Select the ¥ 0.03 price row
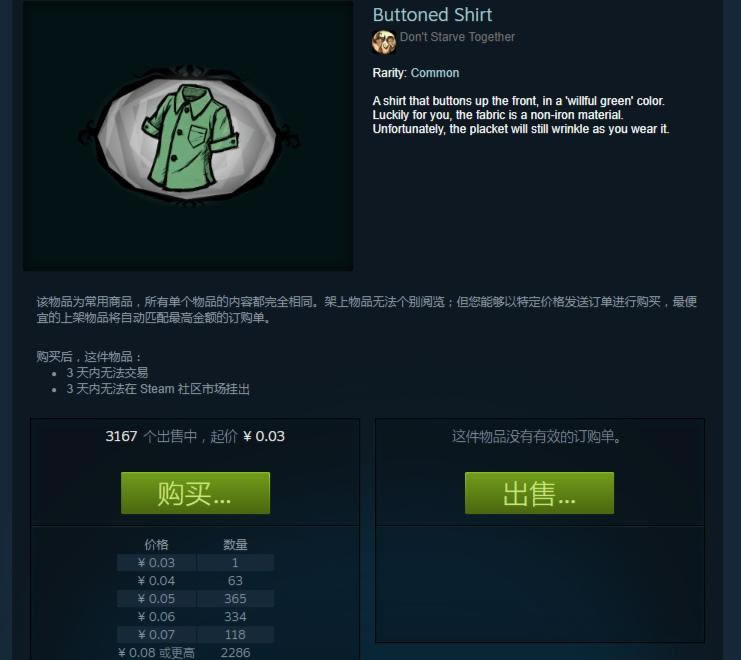 (195, 563)
